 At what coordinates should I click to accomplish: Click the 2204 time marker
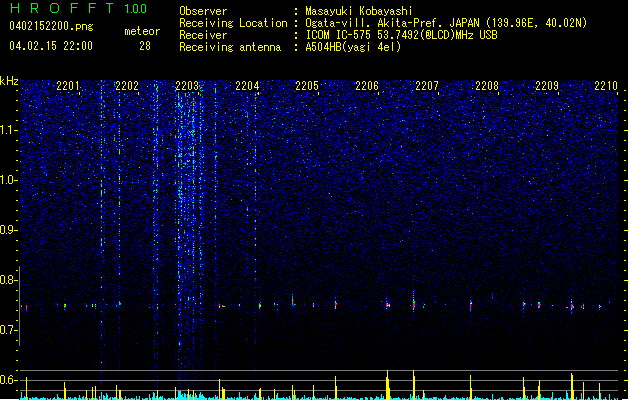coord(247,86)
